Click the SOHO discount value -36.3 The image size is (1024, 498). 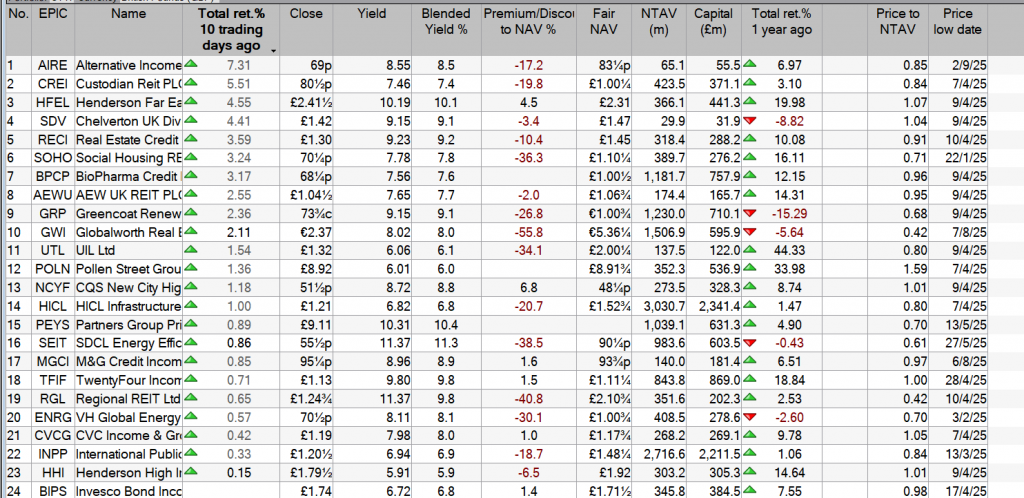[529, 158]
